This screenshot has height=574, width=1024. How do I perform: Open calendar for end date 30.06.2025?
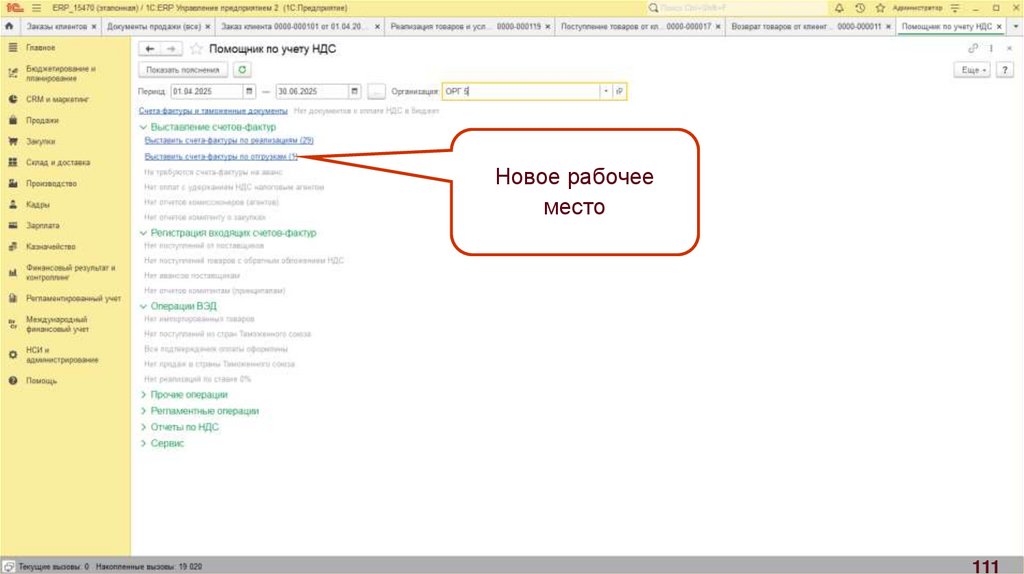(354, 91)
